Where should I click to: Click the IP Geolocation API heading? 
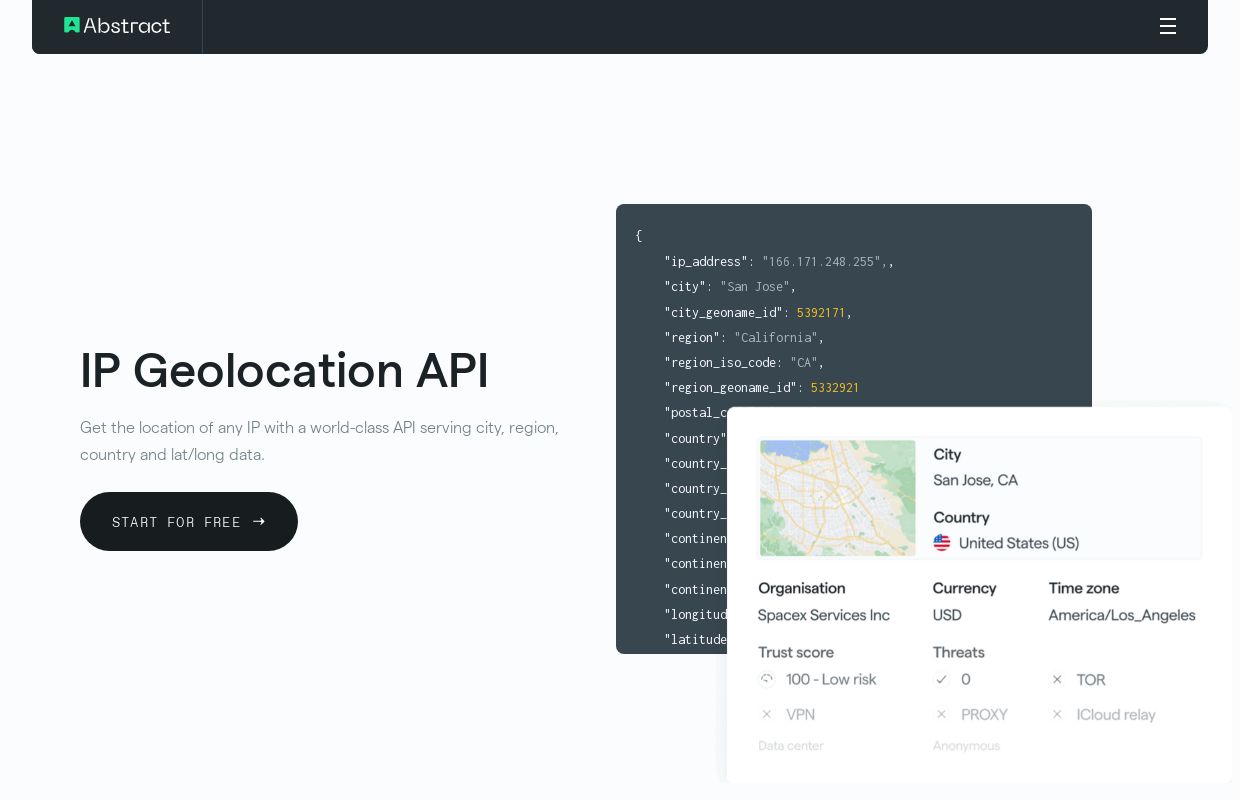(x=284, y=370)
